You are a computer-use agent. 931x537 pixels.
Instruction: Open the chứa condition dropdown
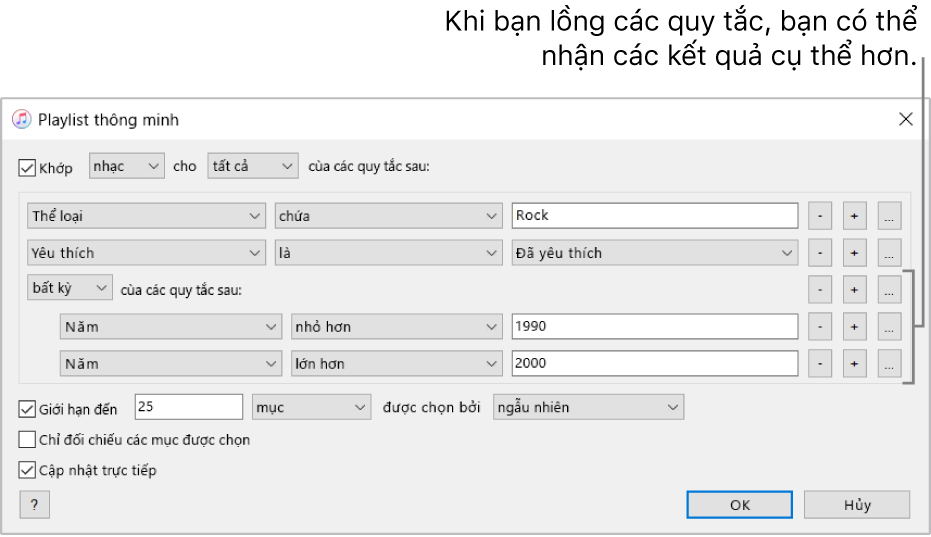(x=388, y=216)
